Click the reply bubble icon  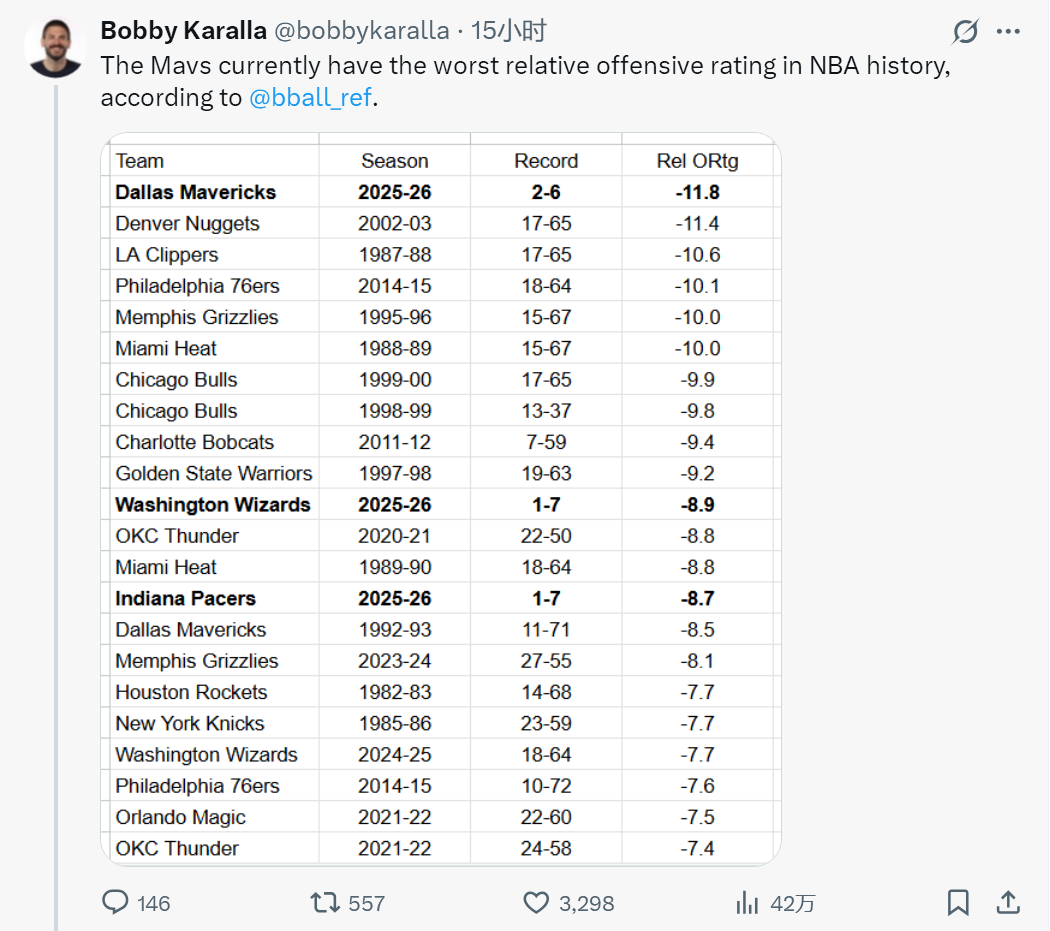pos(113,903)
